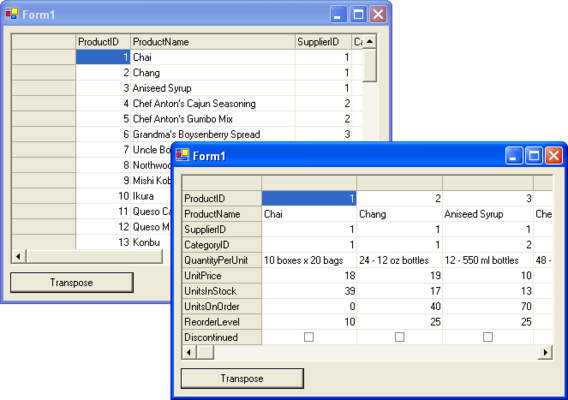Image resolution: width=568 pixels, height=400 pixels.
Task: Select the Chef Anton's Gumbo Mix cell
Action: click(213, 119)
